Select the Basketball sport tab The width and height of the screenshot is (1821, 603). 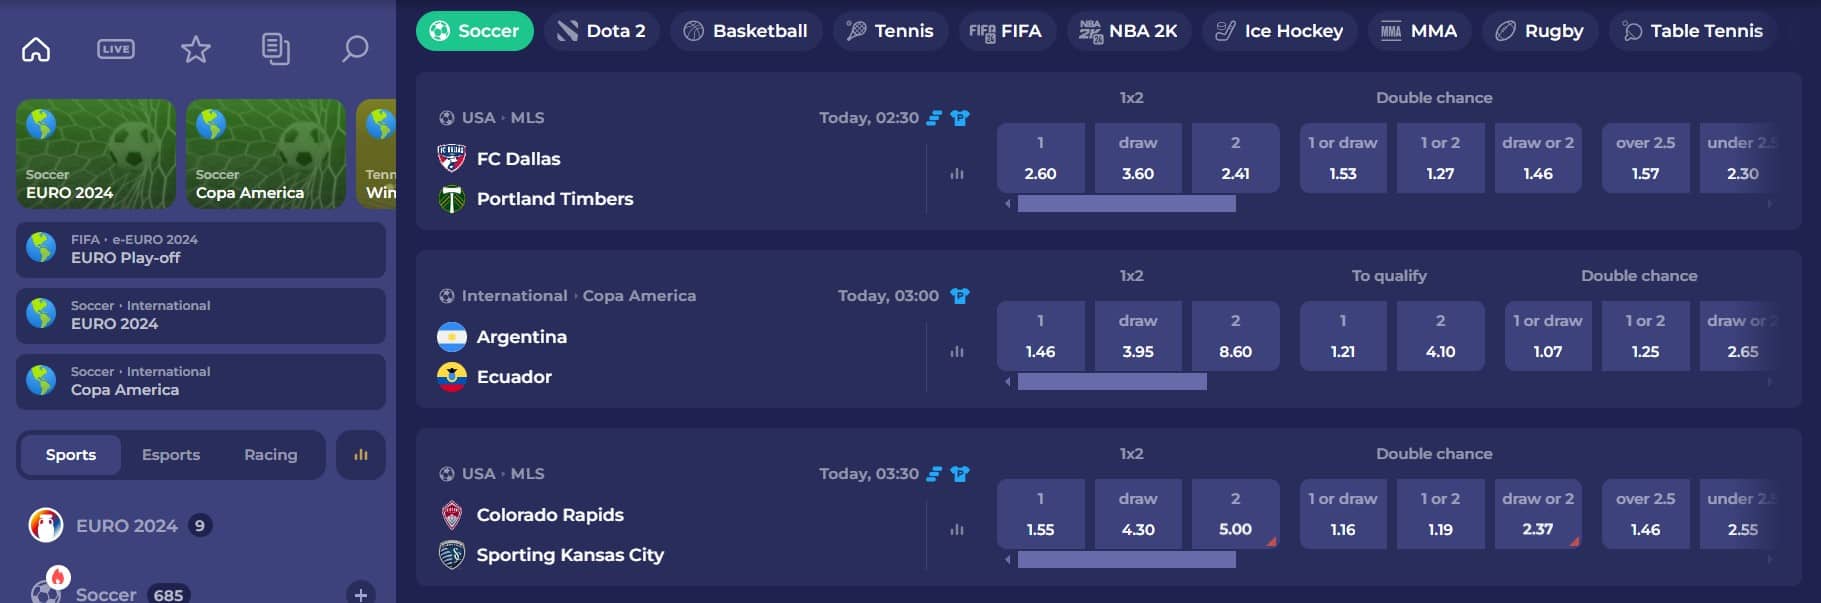[x=746, y=31]
